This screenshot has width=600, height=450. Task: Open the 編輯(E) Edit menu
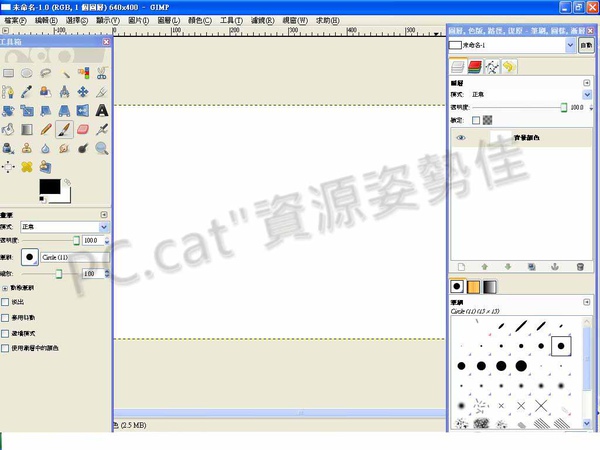[x=46, y=21]
